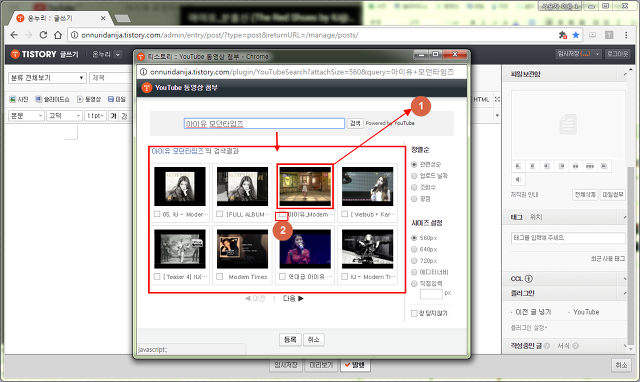Screen dimensions: 640x382
Task: Go to Chrome home page icon
Action: coord(58,35)
